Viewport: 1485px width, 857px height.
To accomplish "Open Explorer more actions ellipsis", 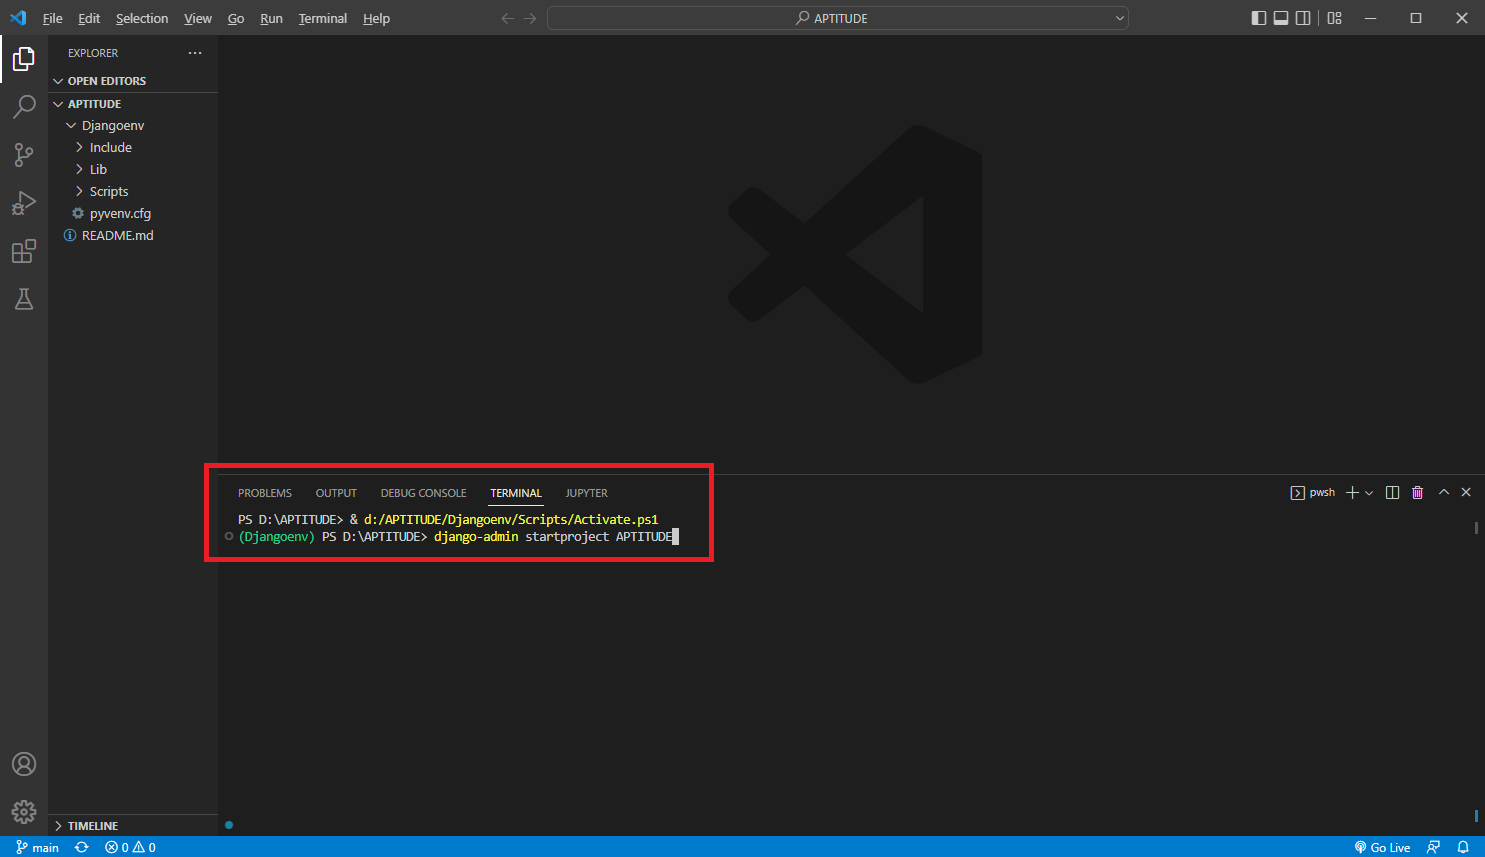I will click(195, 53).
